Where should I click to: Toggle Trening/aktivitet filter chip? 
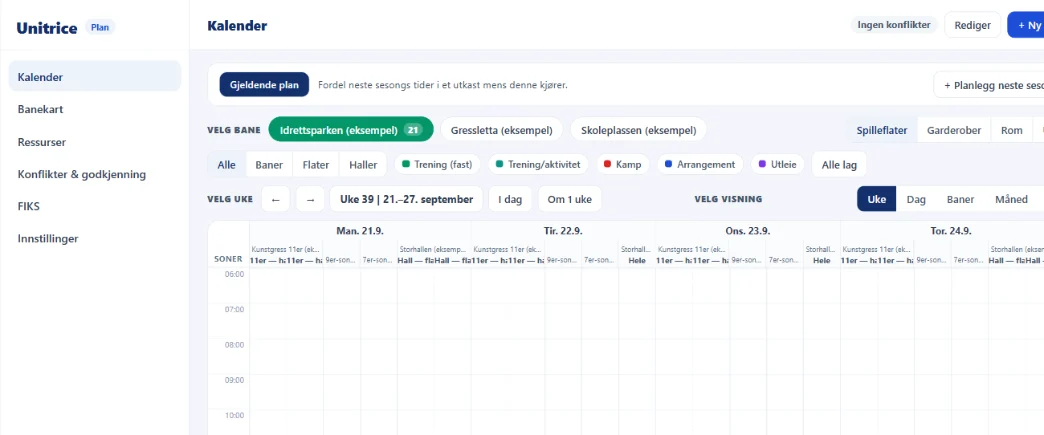click(538, 165)
